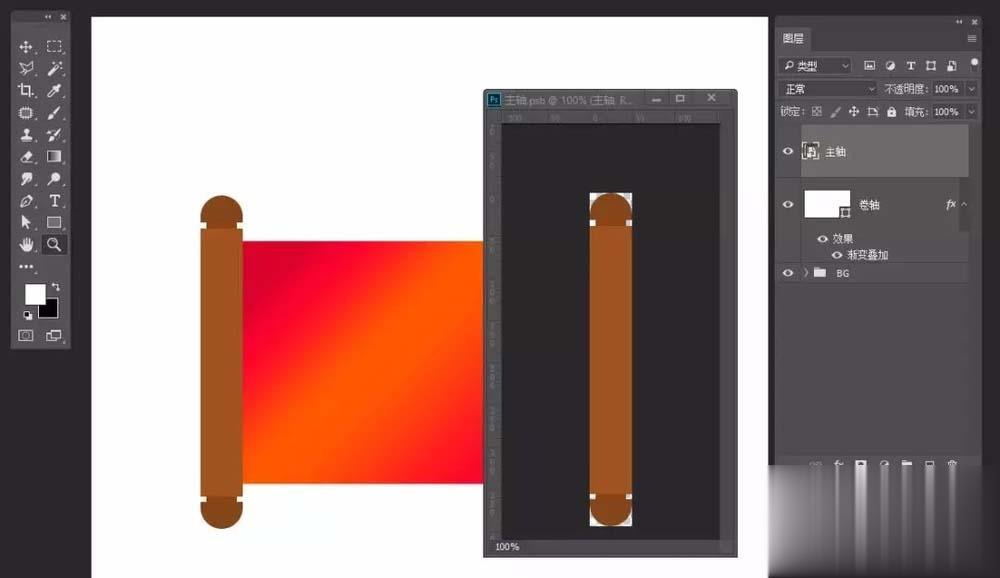Viewport: 1000px width, 578px height.
Task: Open the 不透明度 opacity slider arrow
Action: 971,89
